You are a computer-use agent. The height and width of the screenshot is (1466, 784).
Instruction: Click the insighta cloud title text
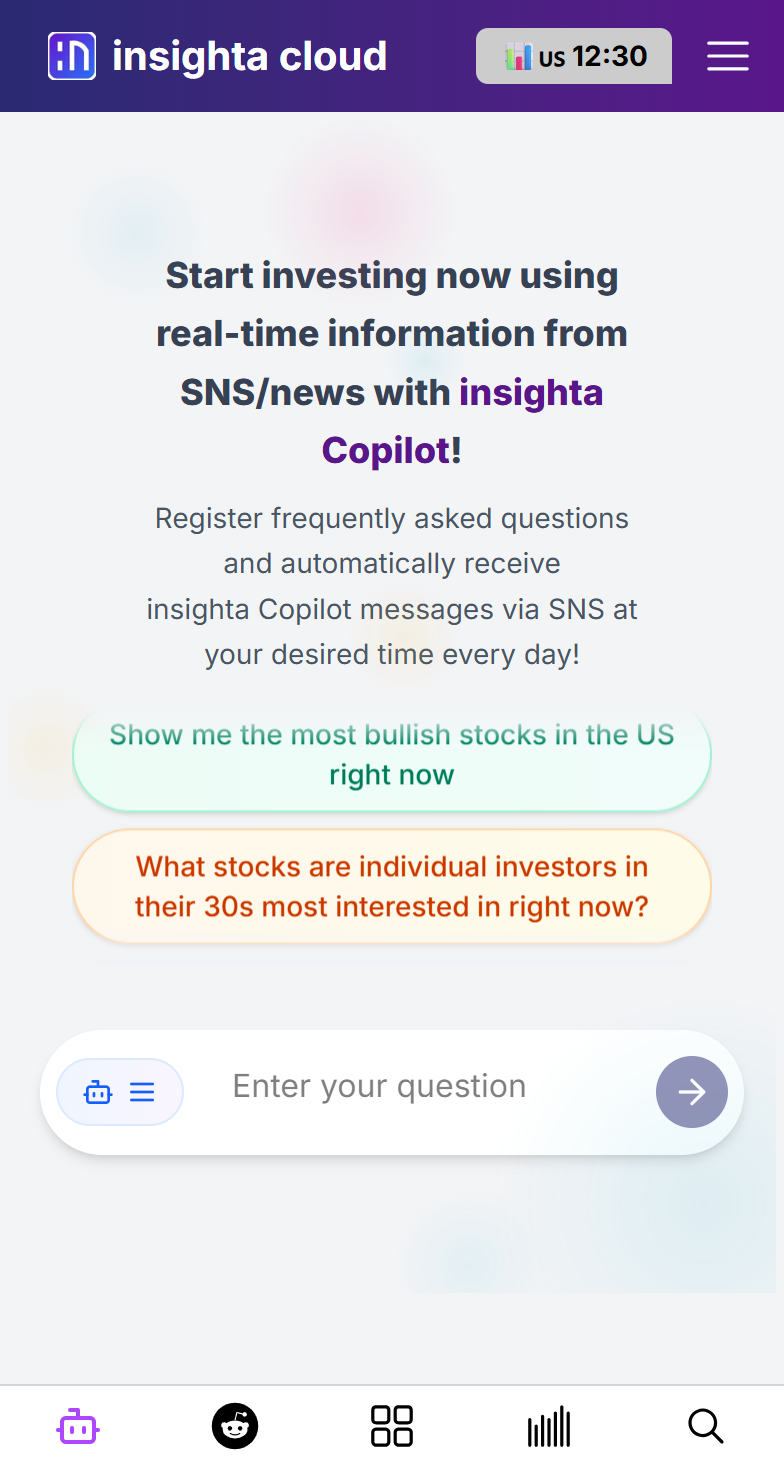click(x=250, y=56)
